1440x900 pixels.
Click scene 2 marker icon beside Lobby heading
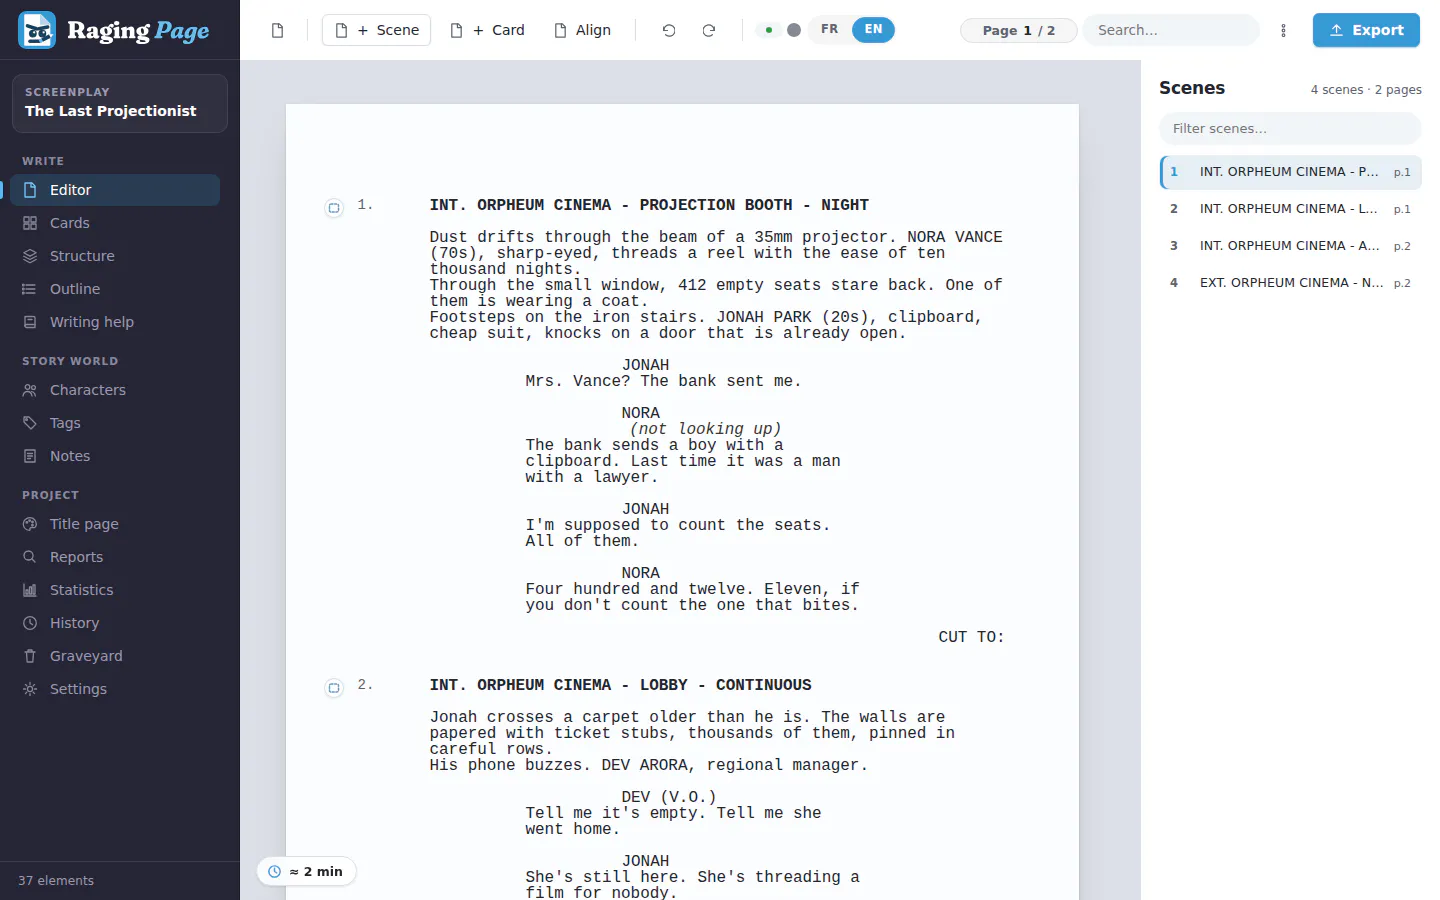tap(334, 688)
